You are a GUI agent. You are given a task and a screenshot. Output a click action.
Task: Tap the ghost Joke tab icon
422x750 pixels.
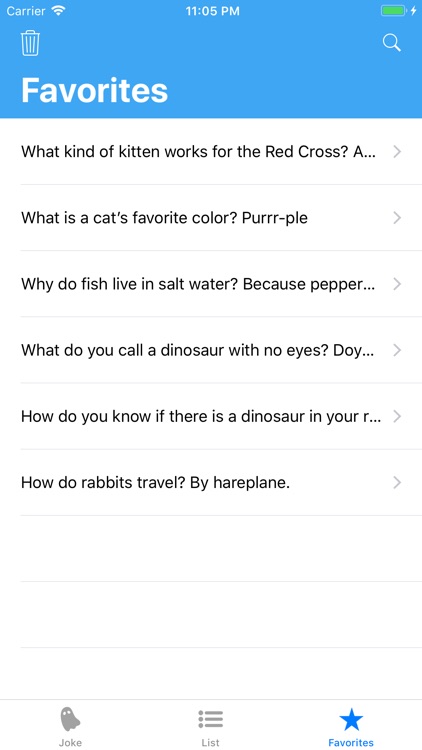tap(70, 719)
